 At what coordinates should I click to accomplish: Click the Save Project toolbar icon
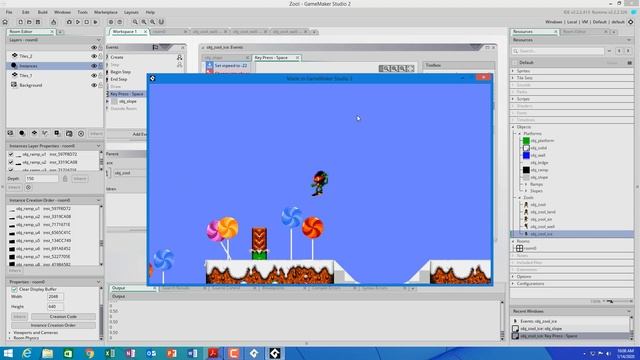38,22
